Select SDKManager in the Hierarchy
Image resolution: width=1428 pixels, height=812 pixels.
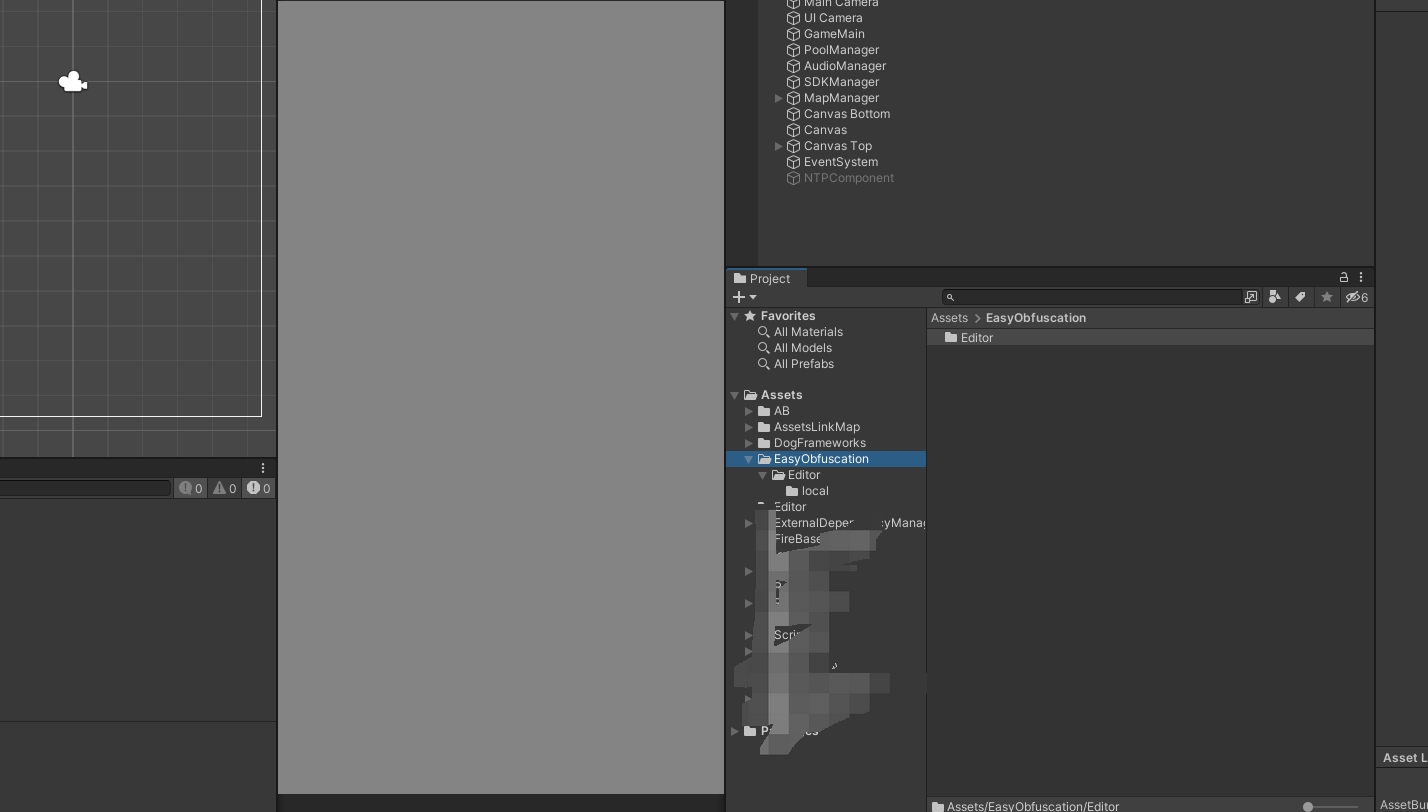pos(841,82)
